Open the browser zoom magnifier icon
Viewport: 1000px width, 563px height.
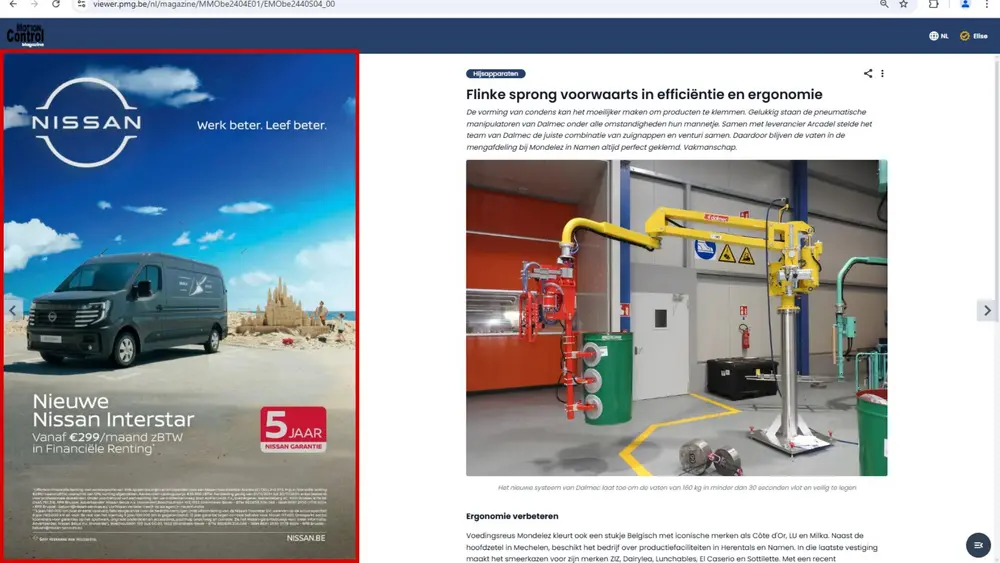884,5
